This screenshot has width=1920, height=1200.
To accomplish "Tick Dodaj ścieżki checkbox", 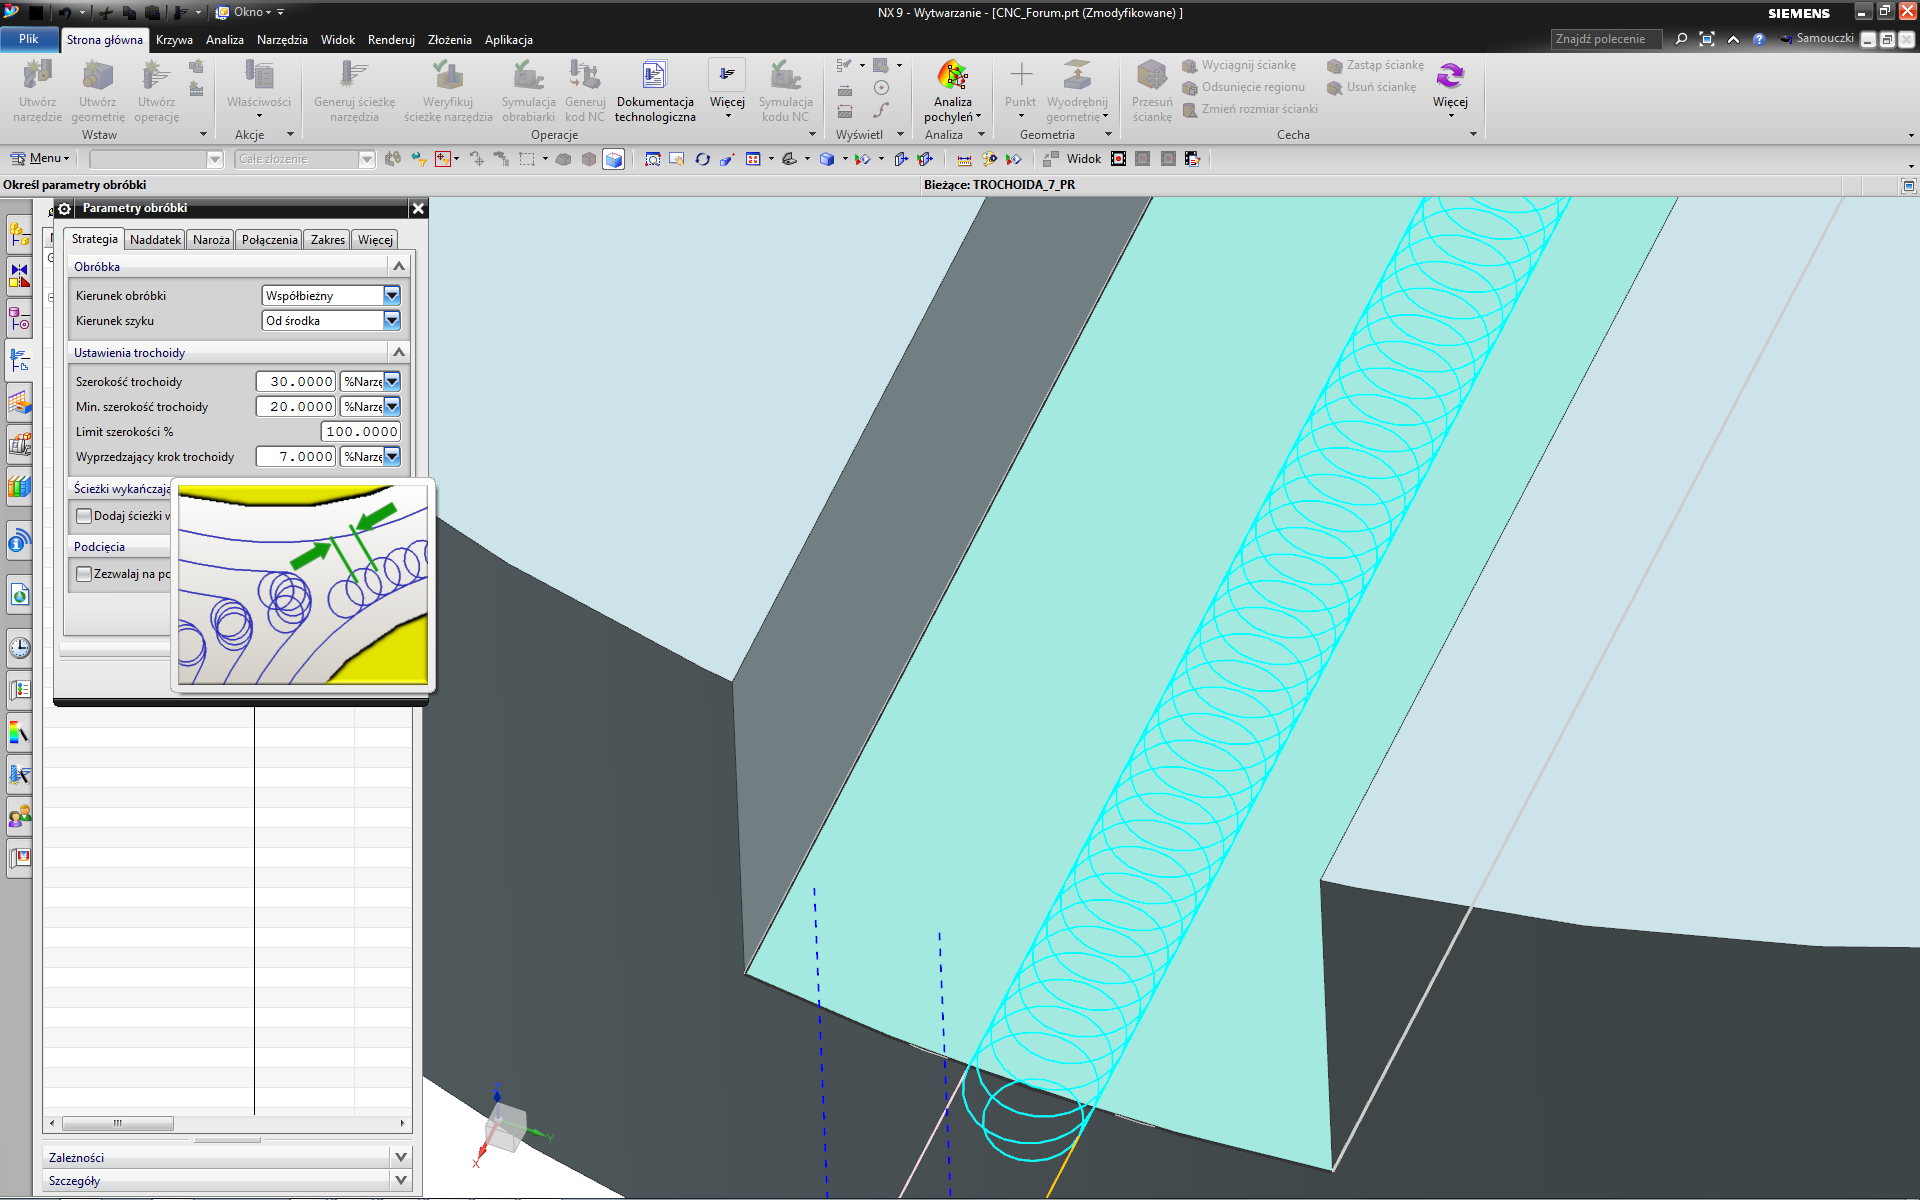I will coord(84,516).
